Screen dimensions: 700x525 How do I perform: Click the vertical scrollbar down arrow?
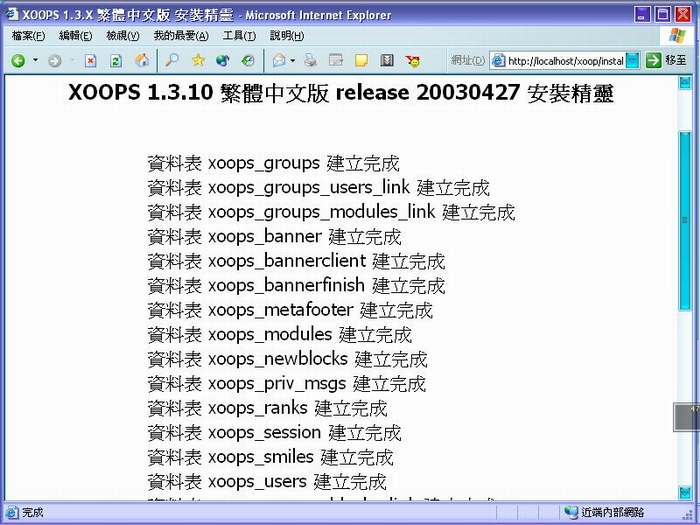tap(686, 493)
